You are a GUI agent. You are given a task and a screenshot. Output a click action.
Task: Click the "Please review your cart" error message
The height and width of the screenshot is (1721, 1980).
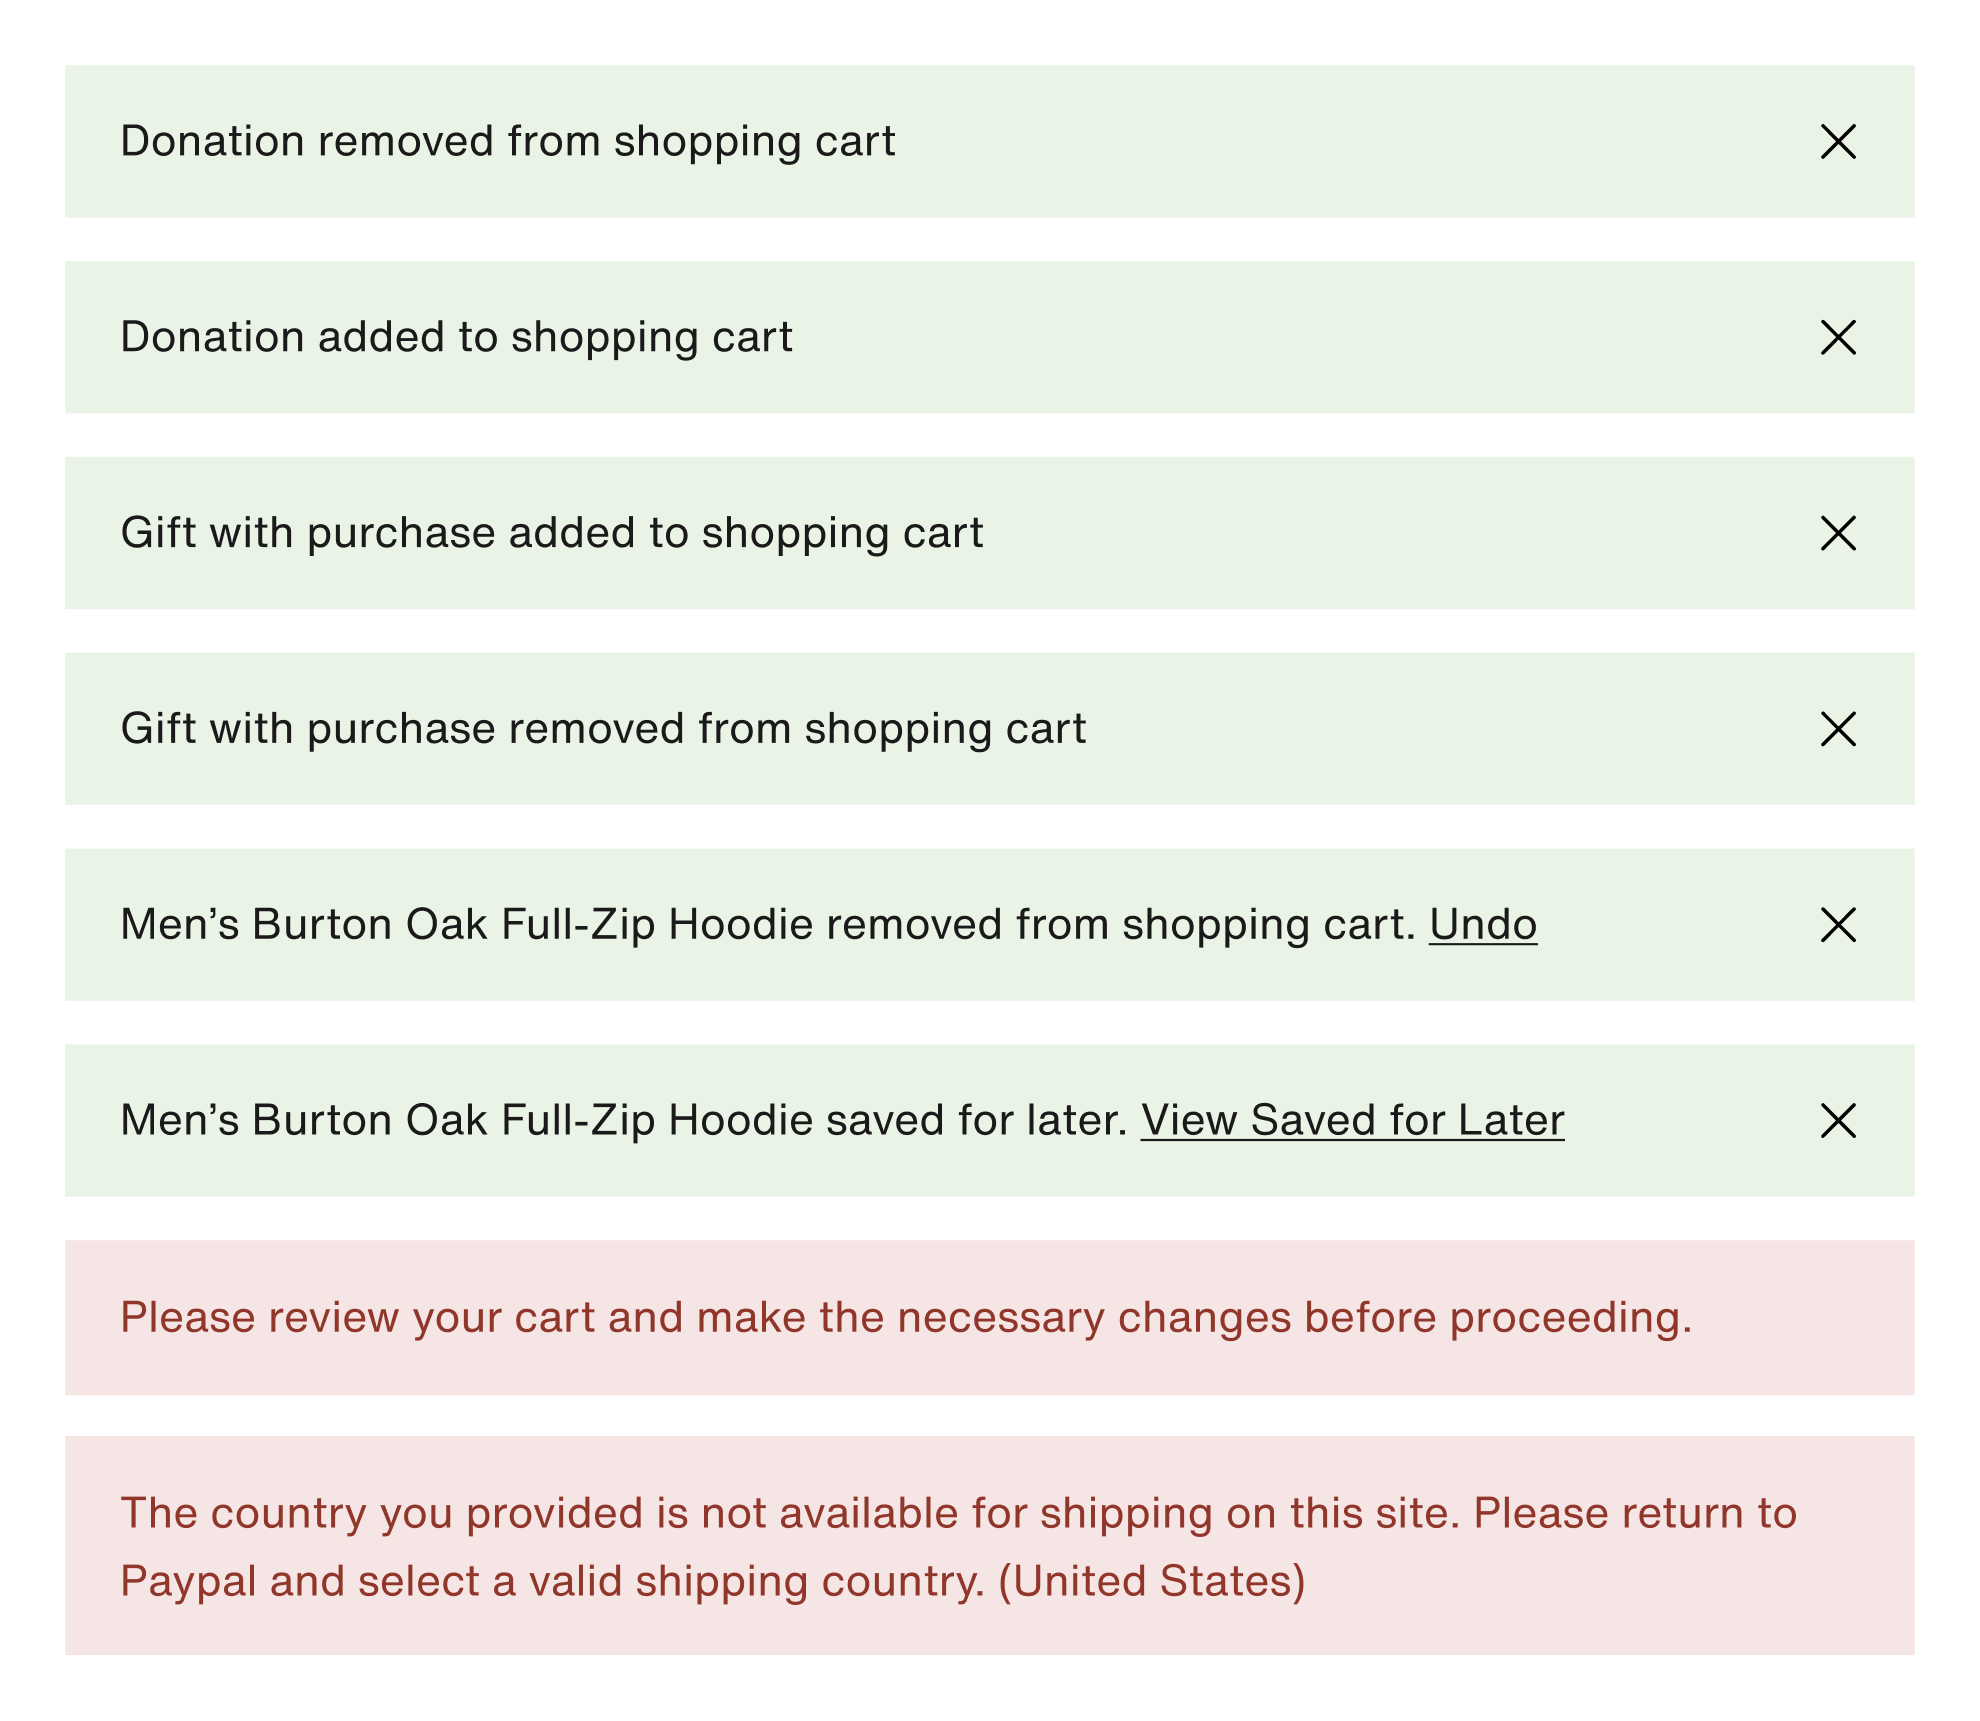905,1318
